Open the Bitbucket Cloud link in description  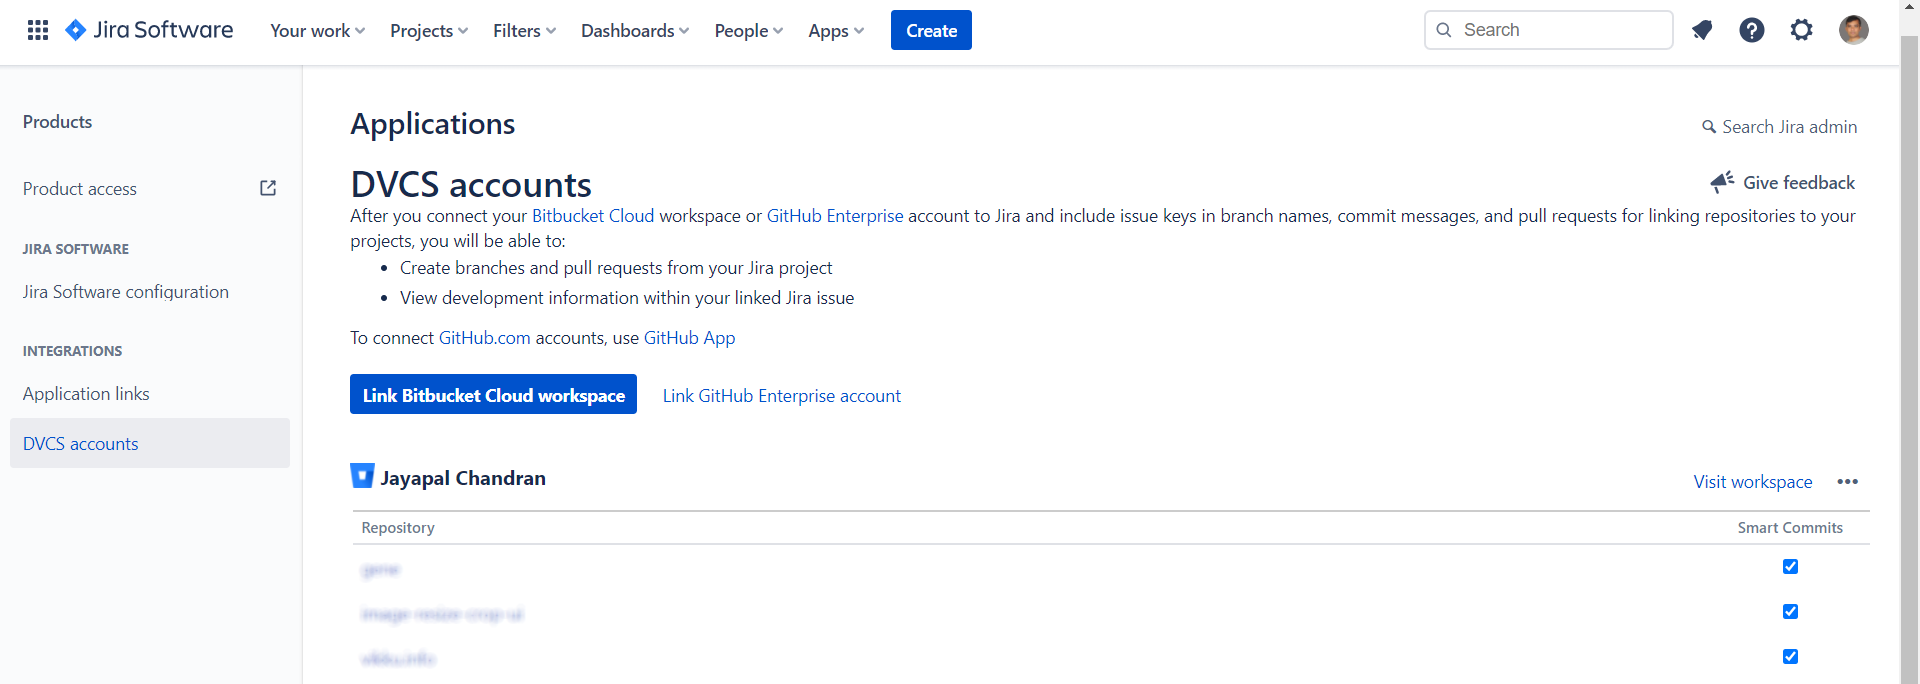point(593,216)
